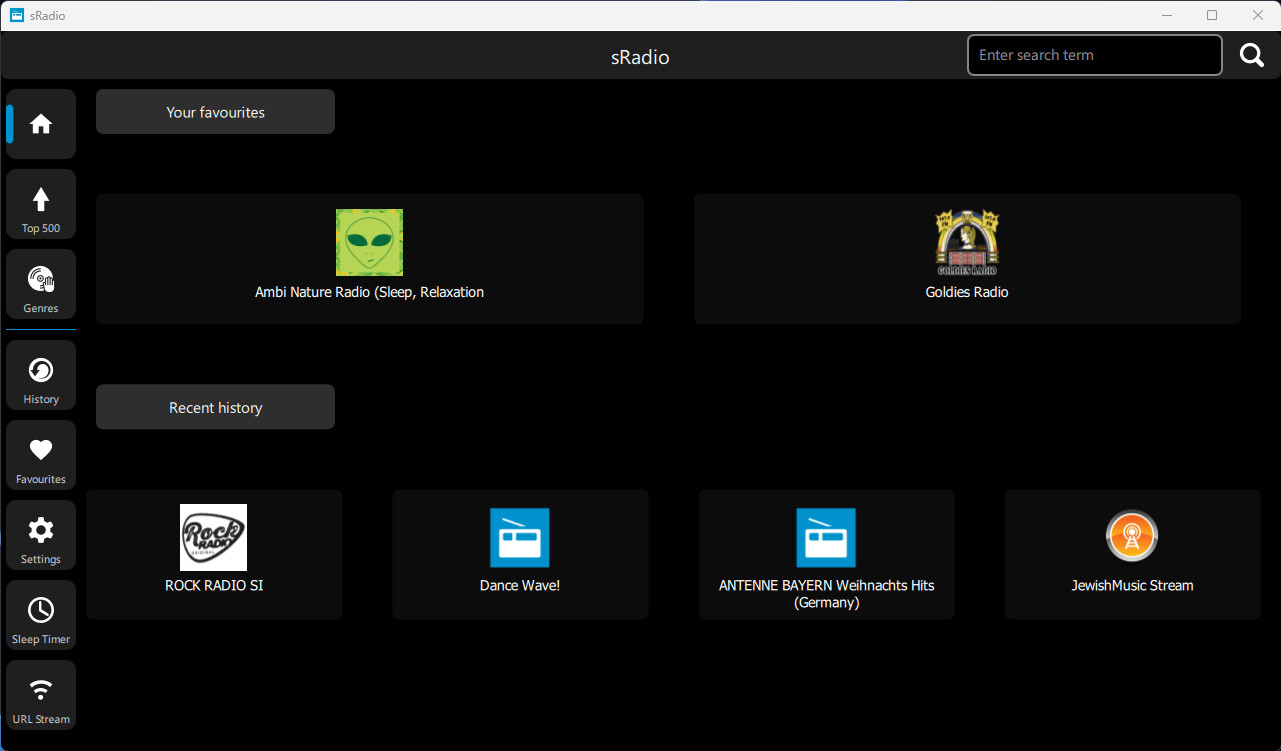Viewport: 1281px width, 751px height.
Task: Open the Top 500 arrow icon
Action: point(41,199)
